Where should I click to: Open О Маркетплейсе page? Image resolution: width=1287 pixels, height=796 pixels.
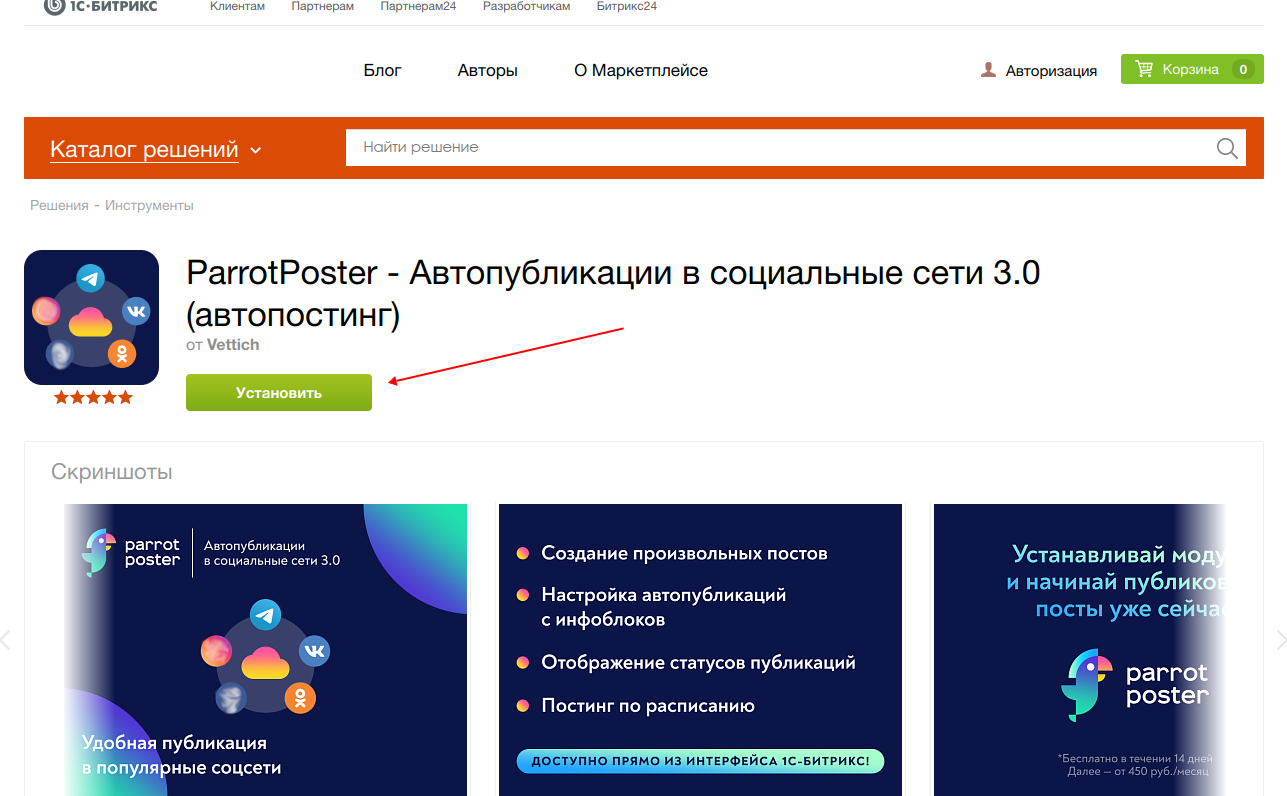[x=641, y=70]
